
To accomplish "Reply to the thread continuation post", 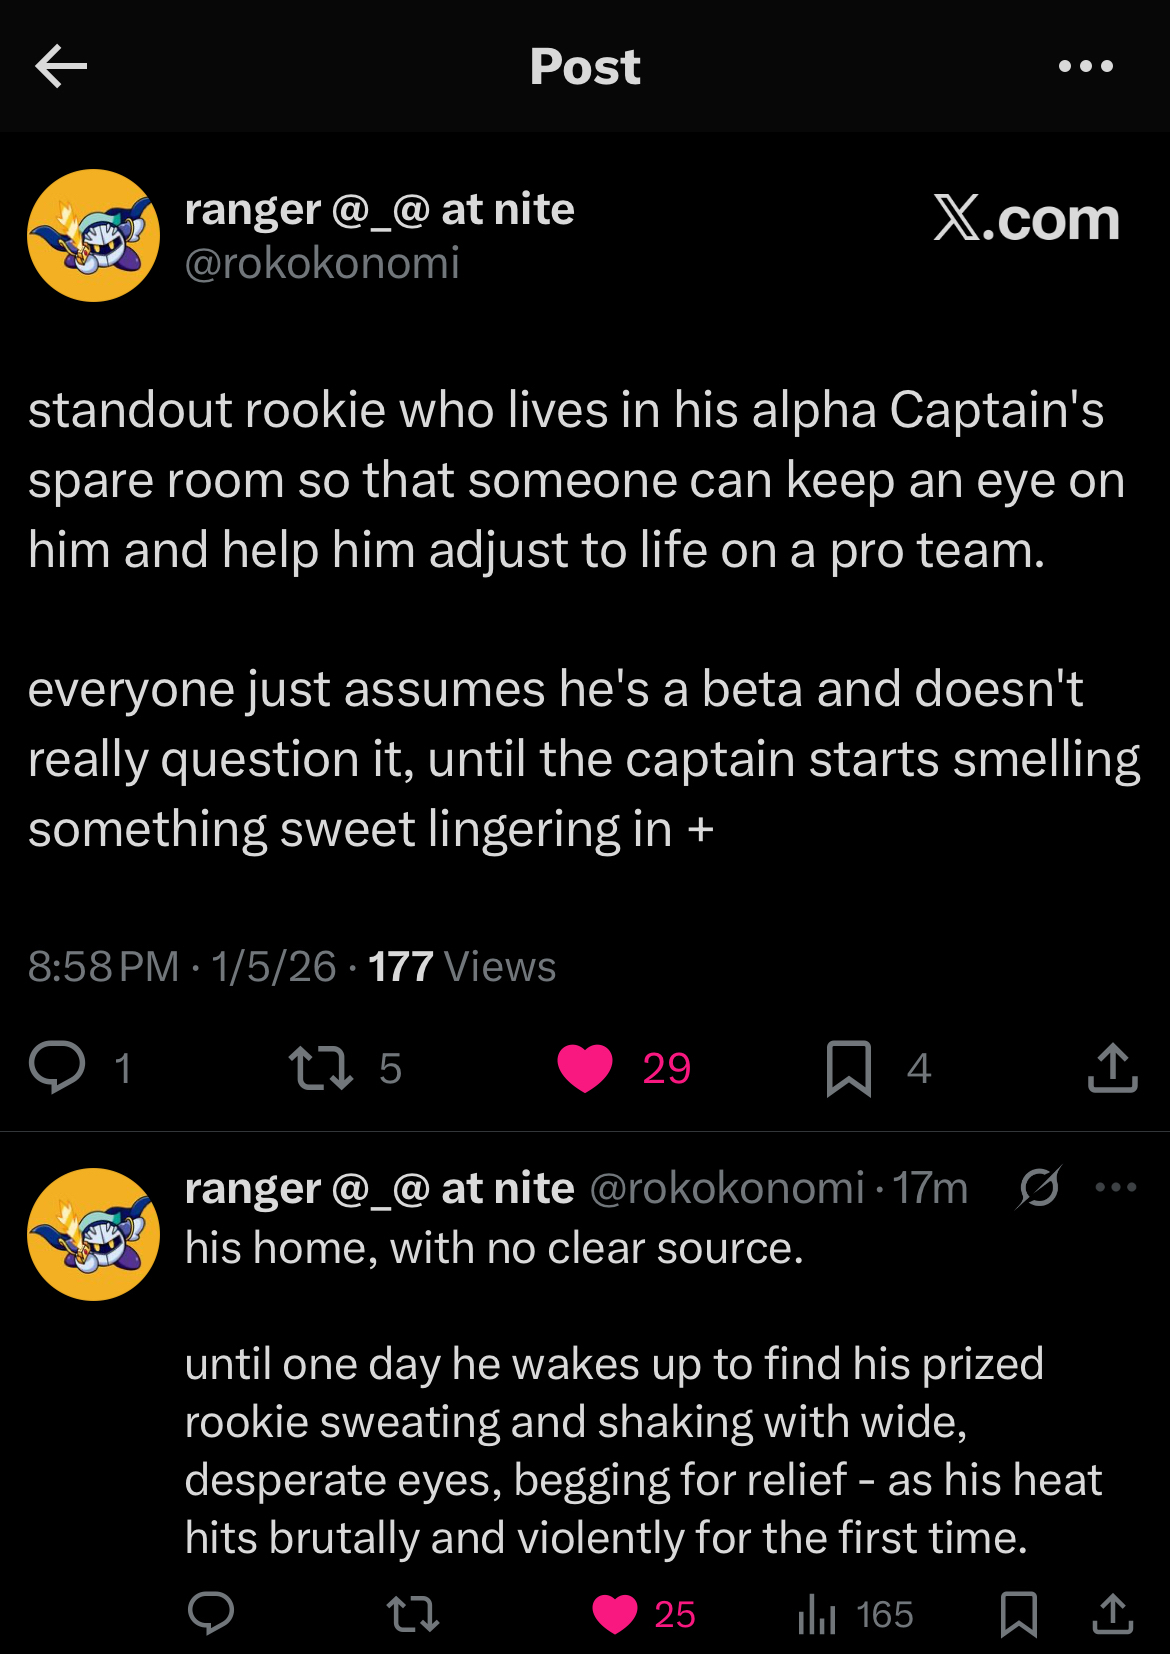I will [210, 1613].
